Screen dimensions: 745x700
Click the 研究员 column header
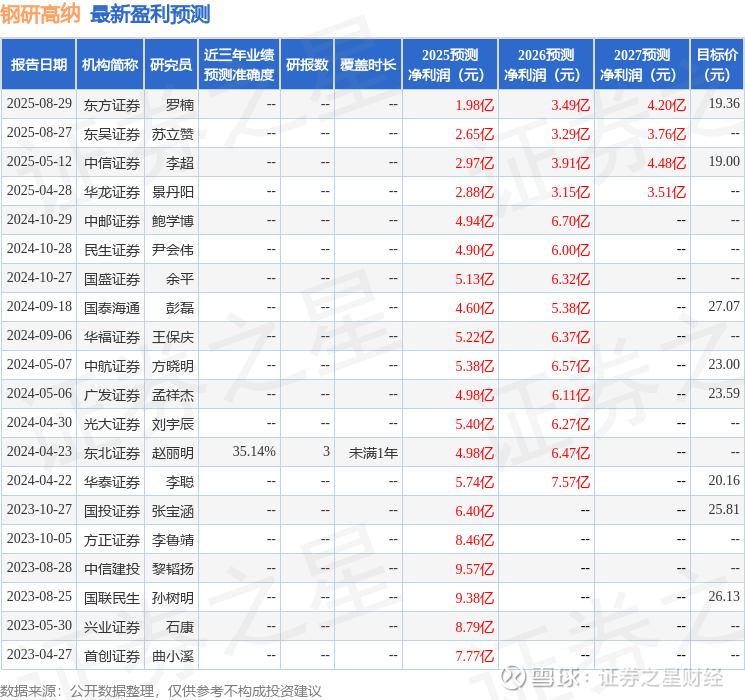coord(171,65)
